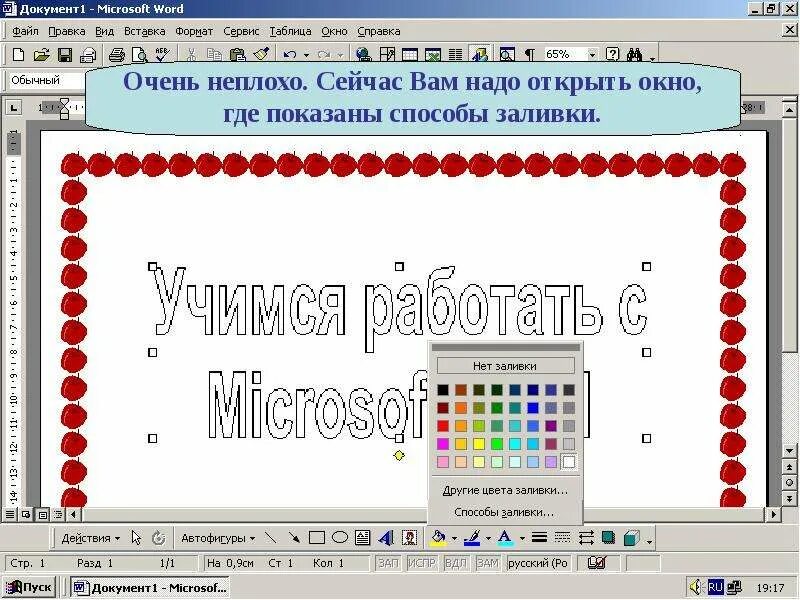Insert Clip Art picture icon
This screenshot has width=800, height=600.
(x=409, y=538)
